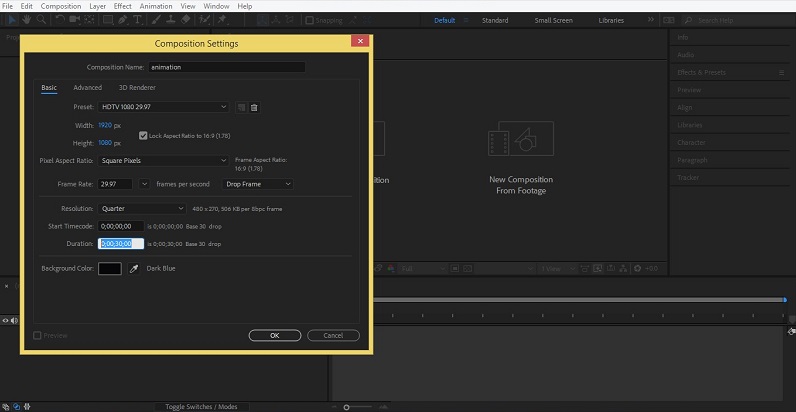
Task: Select the Hand tool
Action: 26,19
